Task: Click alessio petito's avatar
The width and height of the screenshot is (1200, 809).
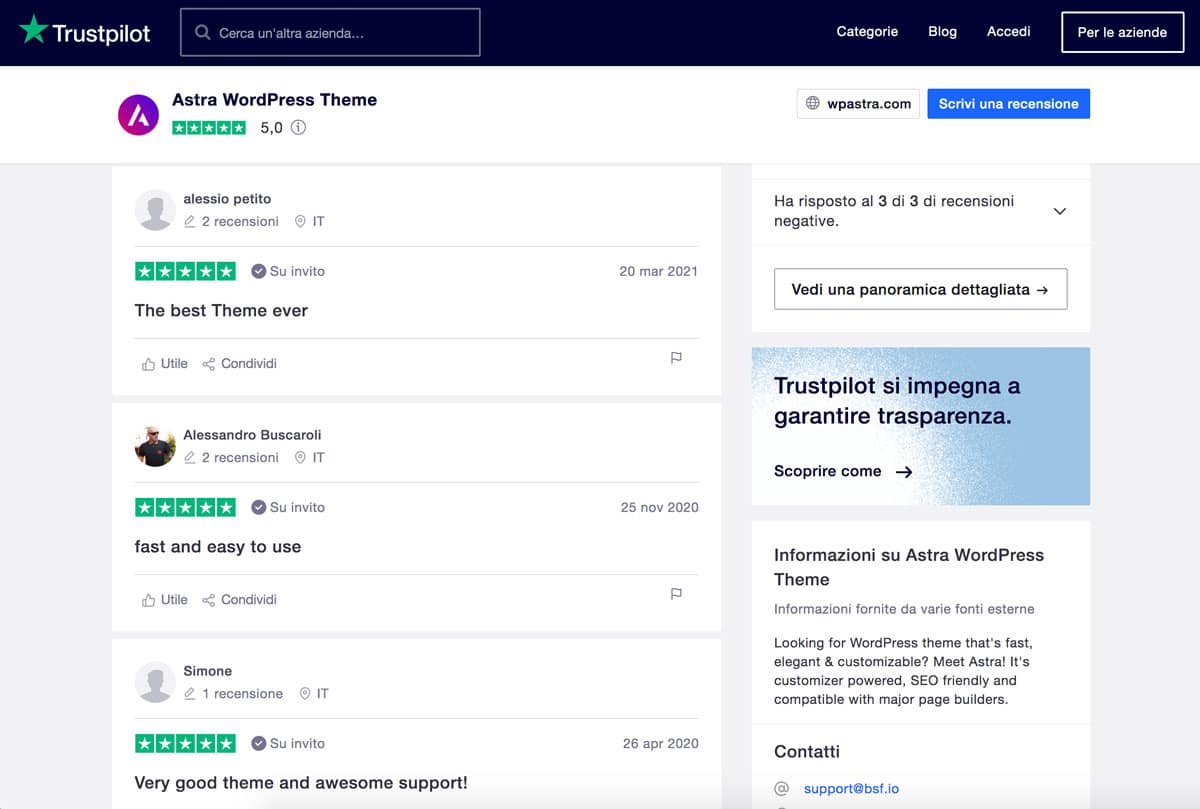Action: [155, 210]
